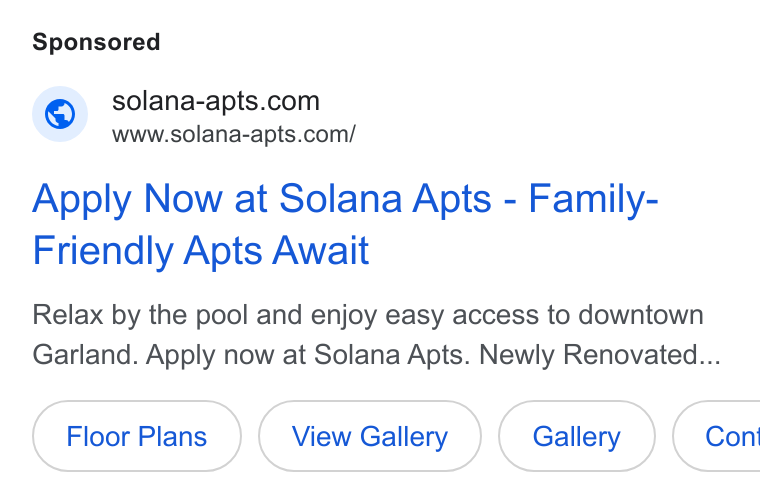Image resolution: width=760 pixels, height=504 pixels.
Task: Click the truncated 'Newly Renovated...' text
Action: (600, 355)
